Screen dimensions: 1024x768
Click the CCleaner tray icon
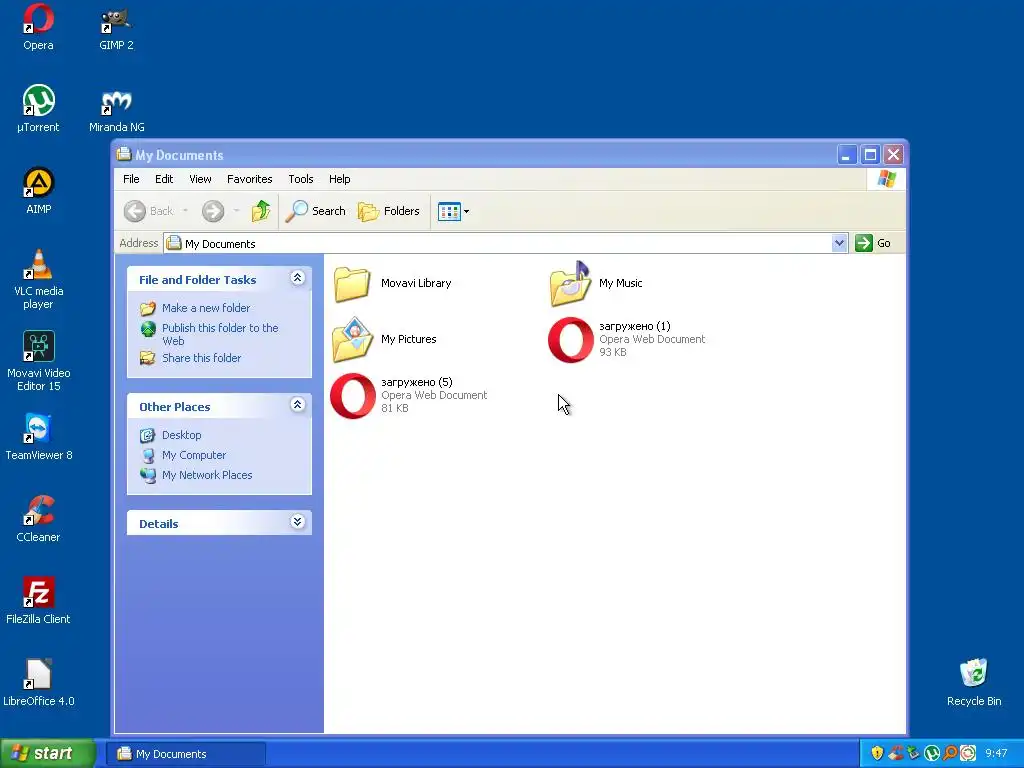pyautogui.click(x=895, y=753)
